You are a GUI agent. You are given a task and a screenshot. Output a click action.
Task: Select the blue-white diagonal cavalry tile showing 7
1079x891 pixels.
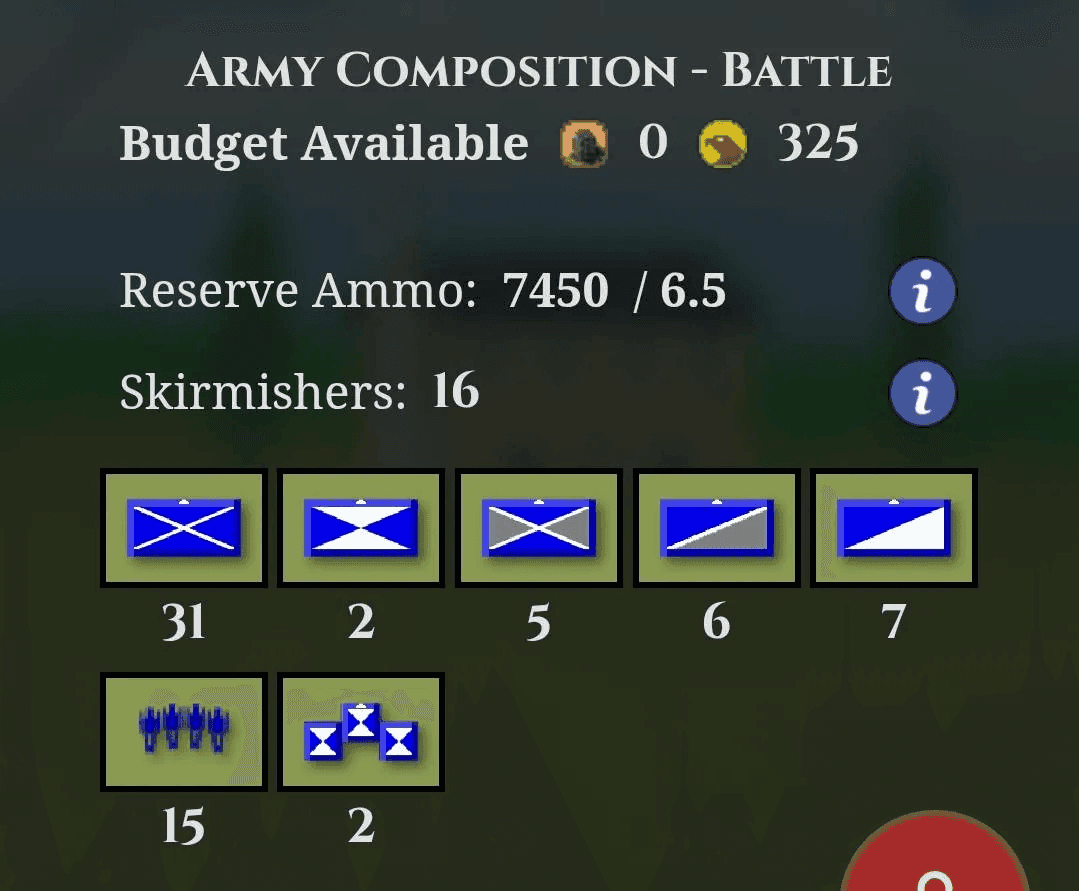tap(894, 528)
